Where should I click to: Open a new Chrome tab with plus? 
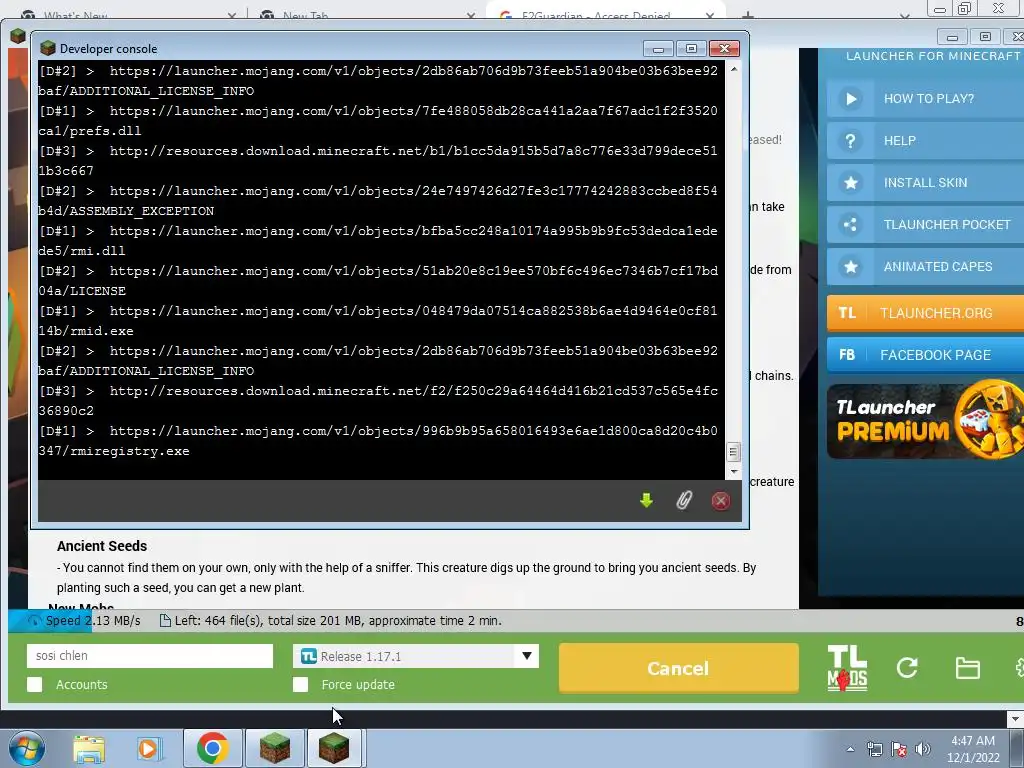click(748, 15)
